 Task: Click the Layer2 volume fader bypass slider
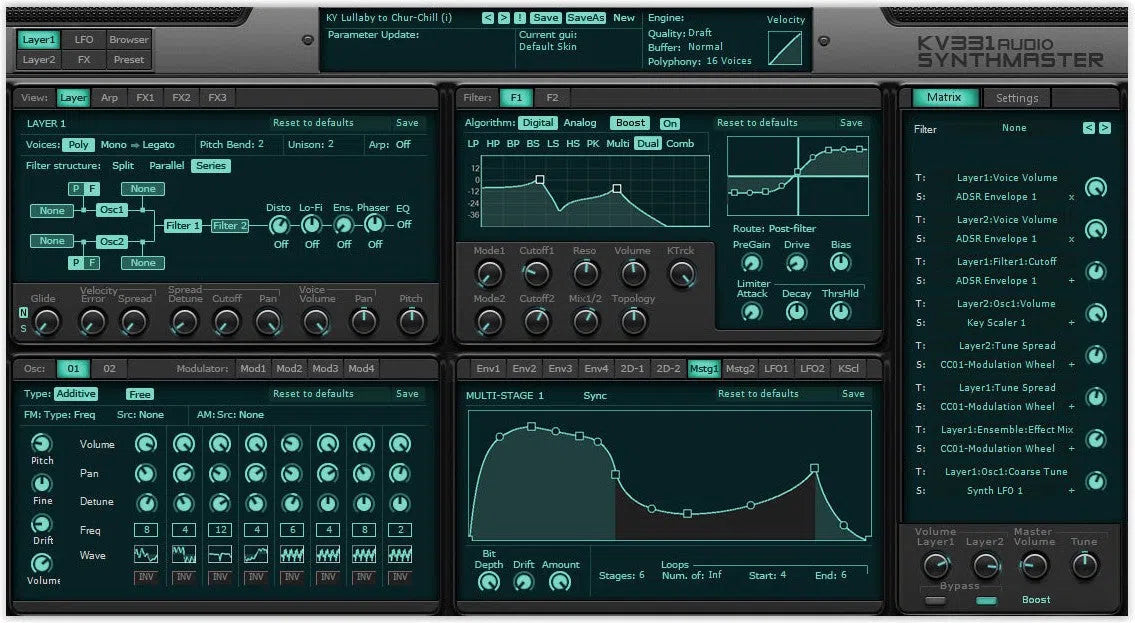tap(985, 600)
